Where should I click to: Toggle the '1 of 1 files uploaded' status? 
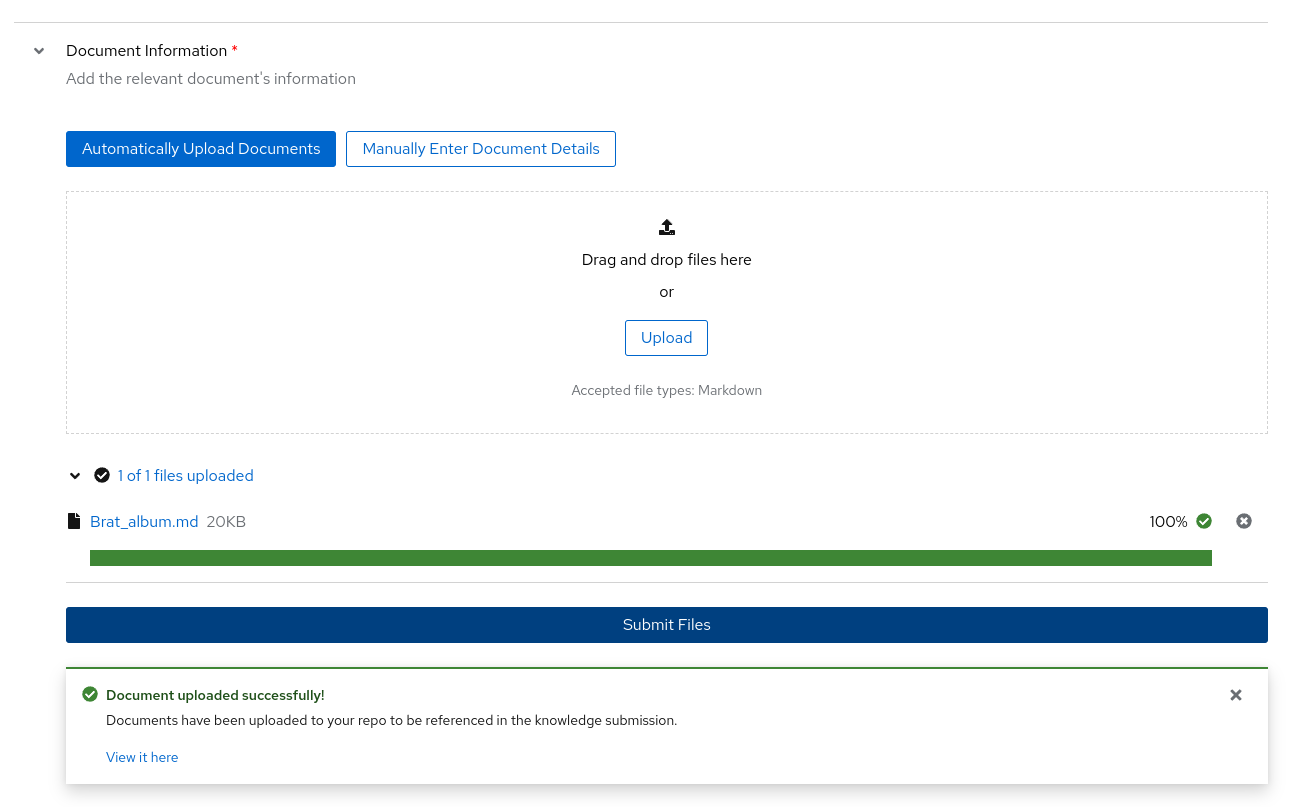pyautogui.click(x=185, y=476)
